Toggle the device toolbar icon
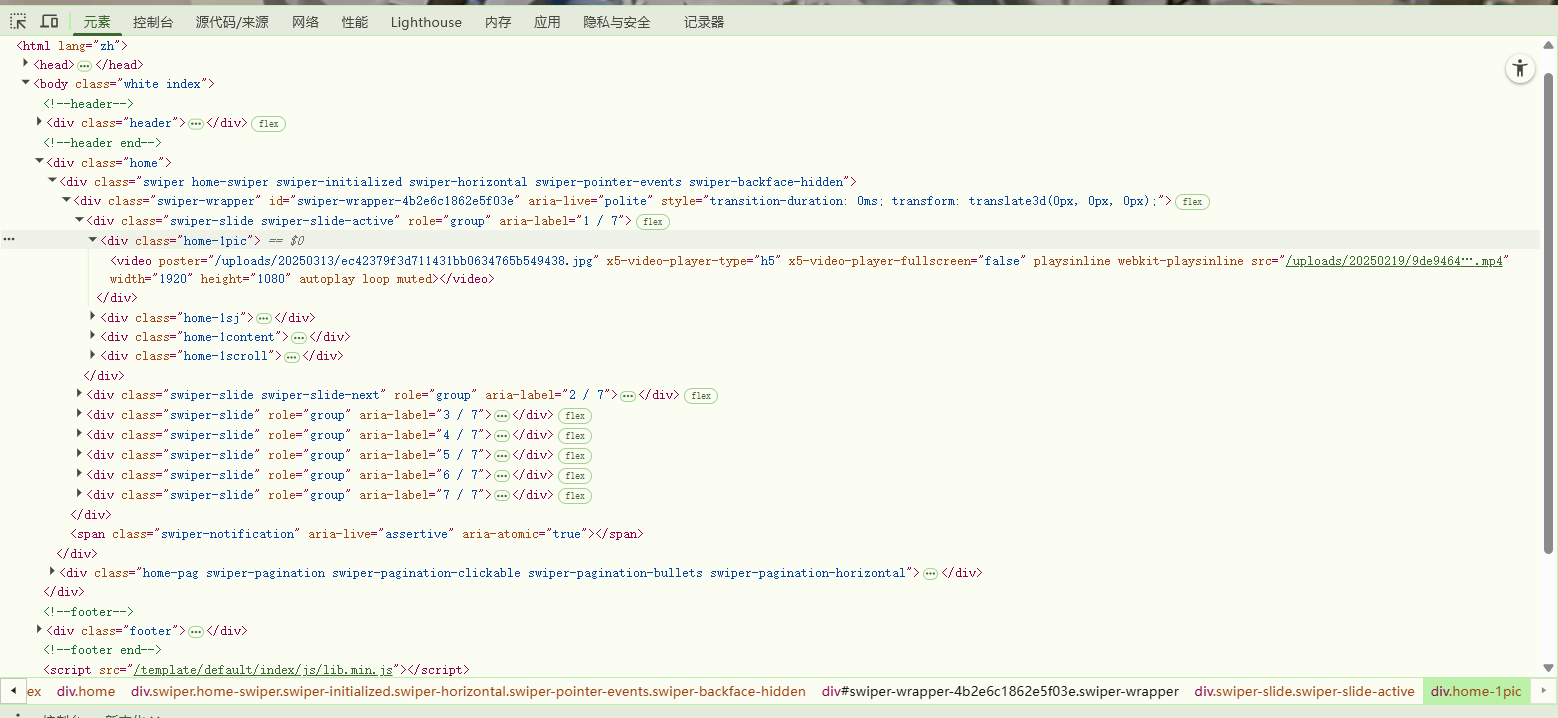The width and height of the screenshot is (1558, 718). pos(49,21)
